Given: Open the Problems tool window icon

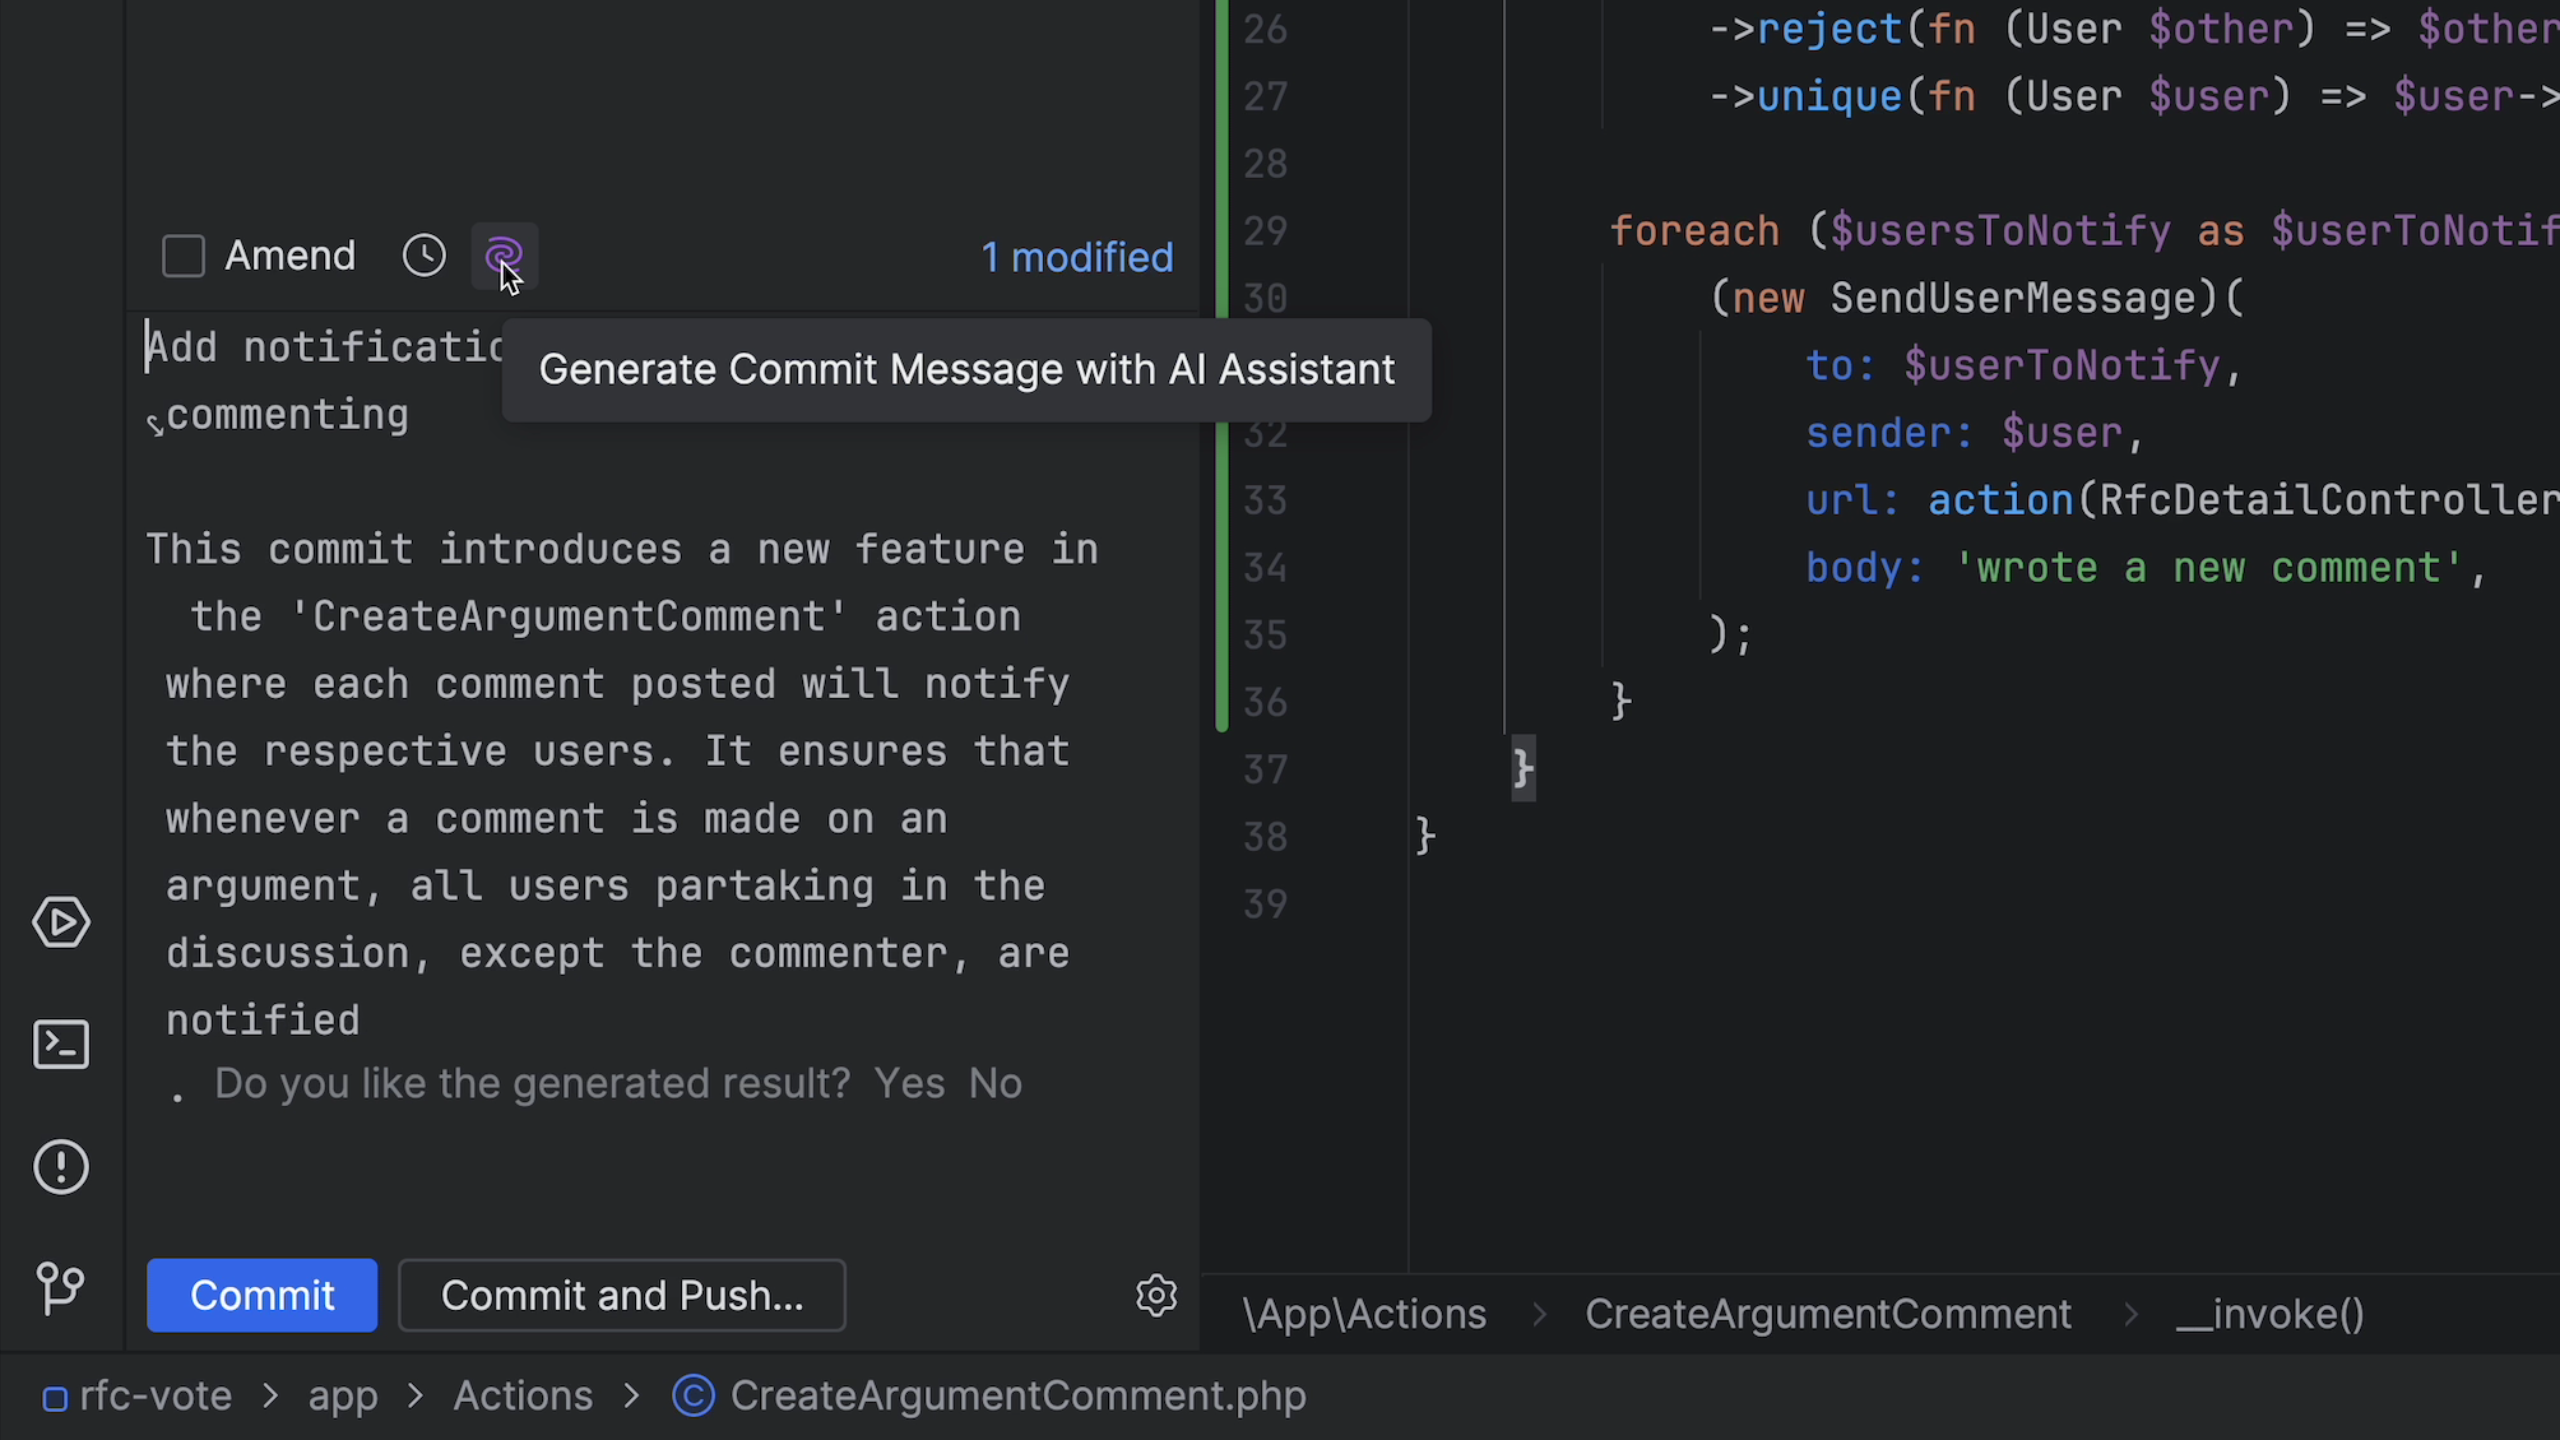Looking at the screenshot, I should tap(61, 1167).
